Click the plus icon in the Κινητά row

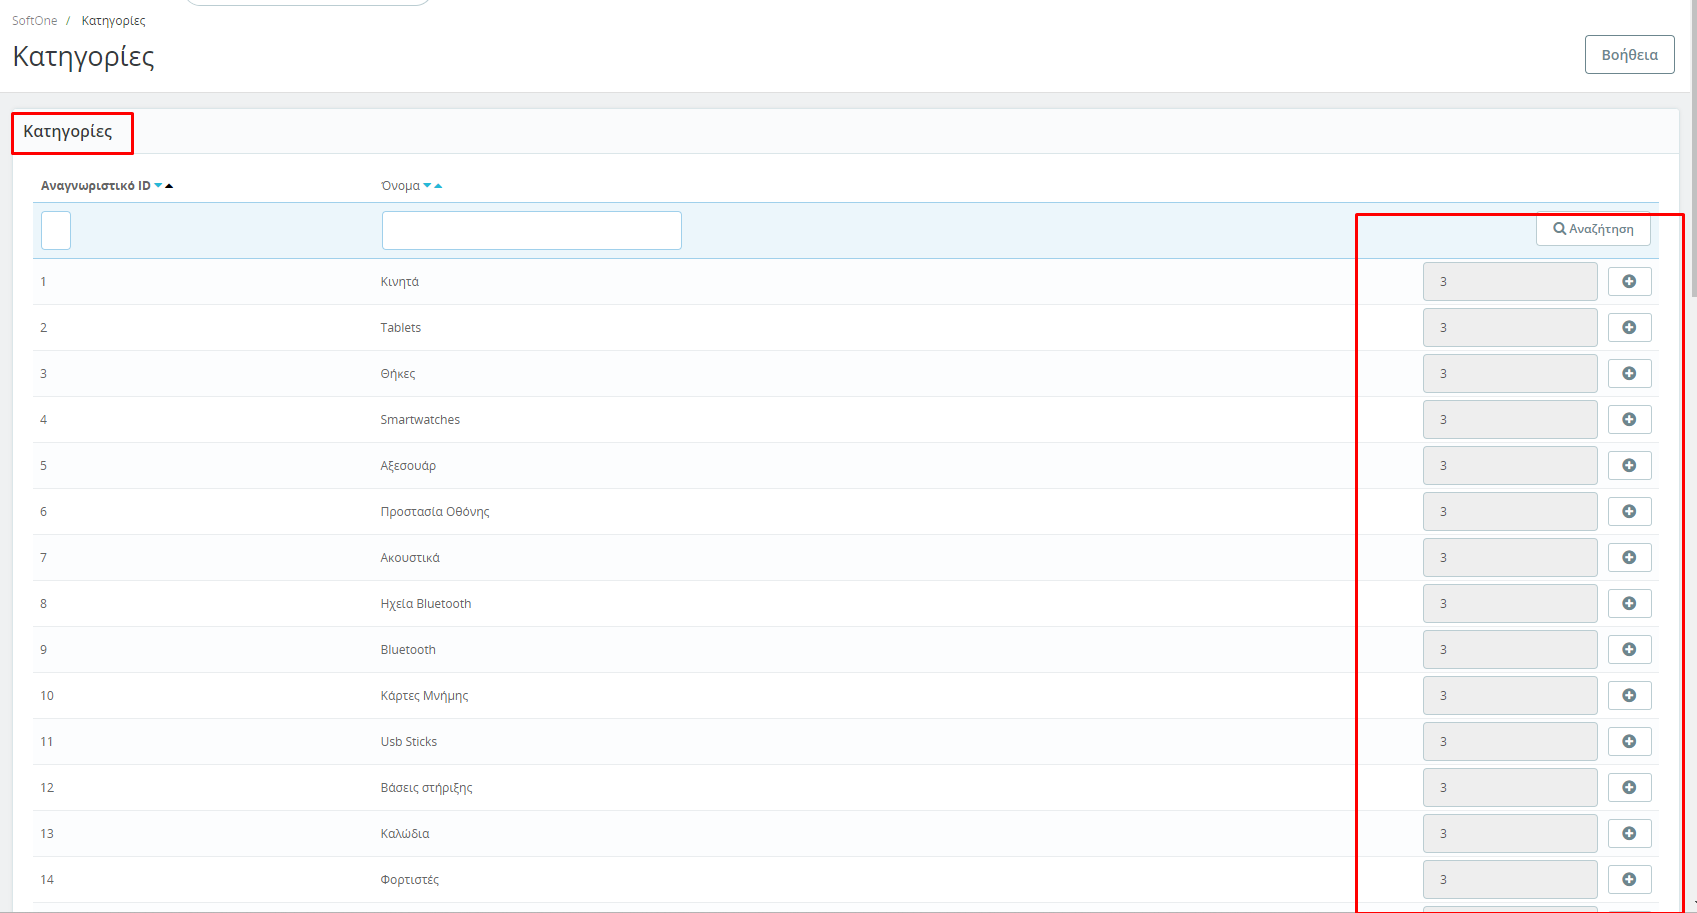coord(1629,282)
